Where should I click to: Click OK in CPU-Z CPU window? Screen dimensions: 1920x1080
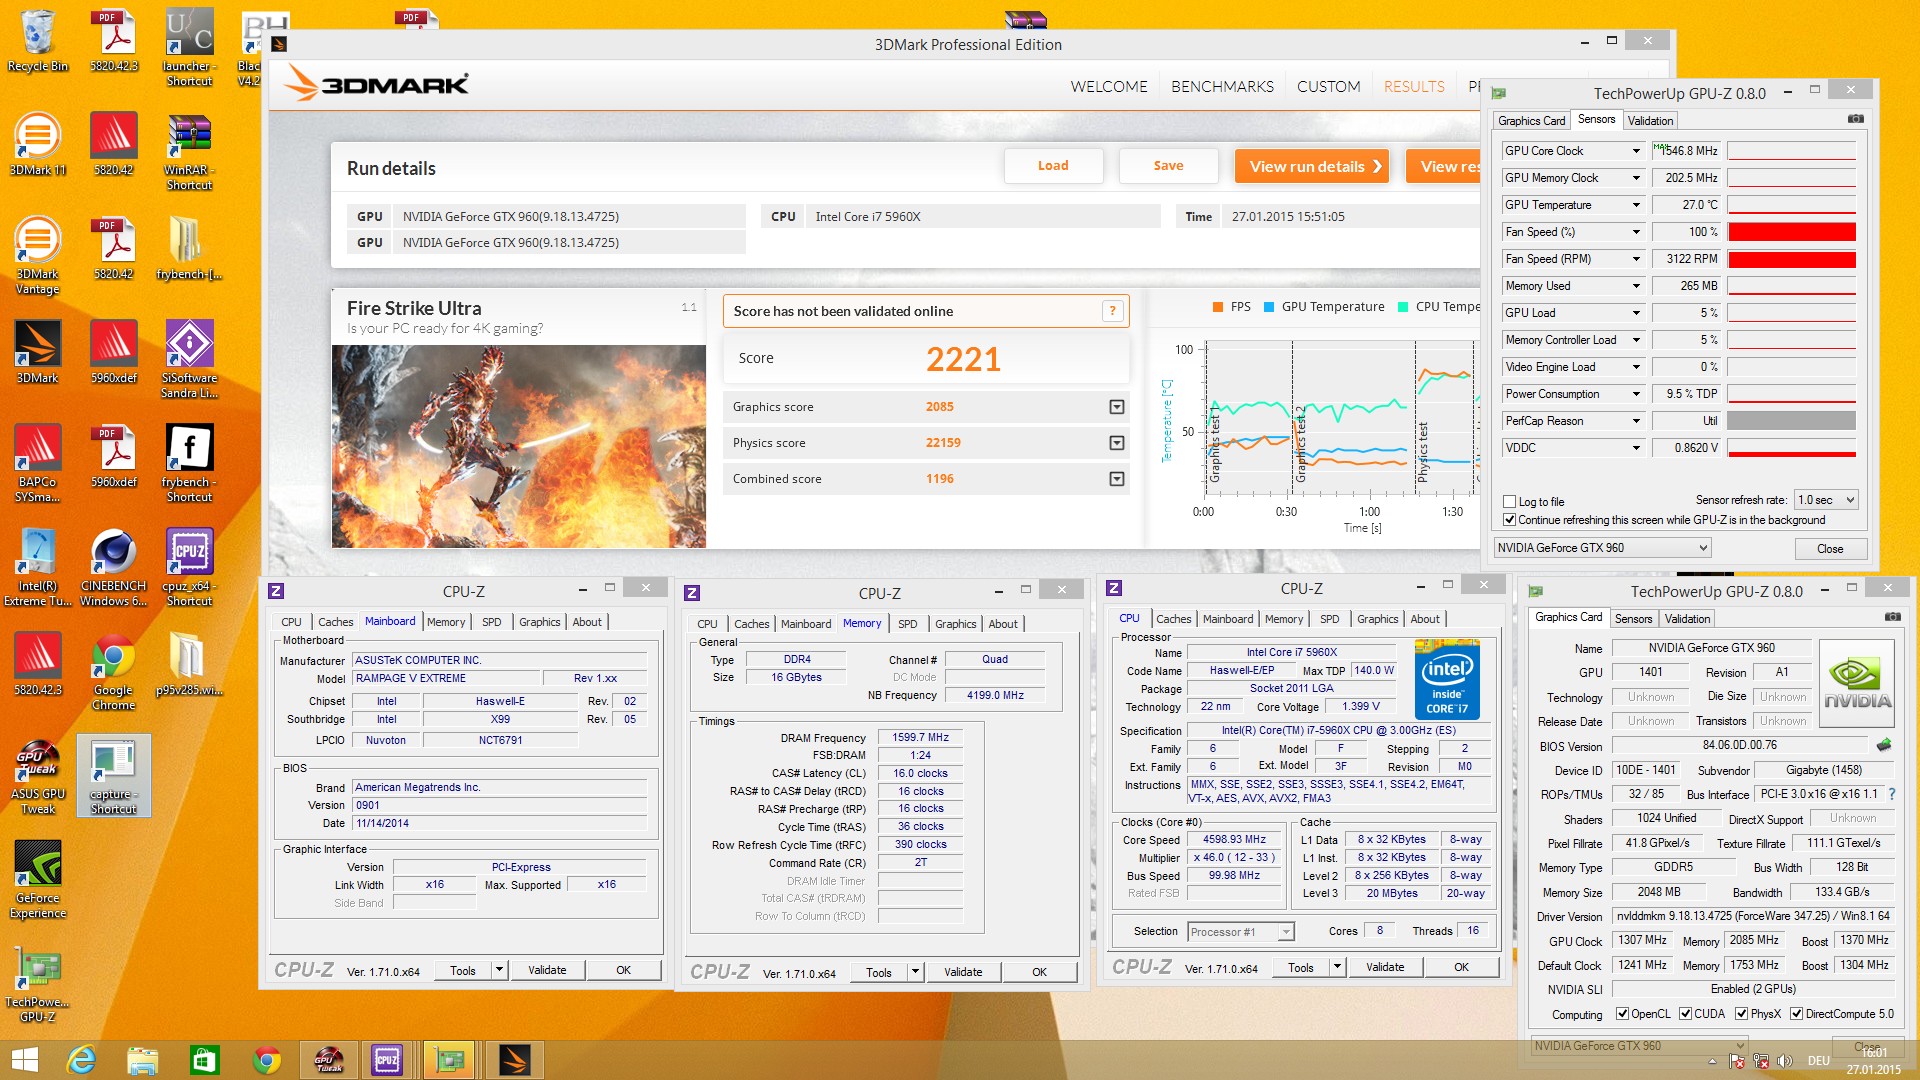tap(1461, 967)
